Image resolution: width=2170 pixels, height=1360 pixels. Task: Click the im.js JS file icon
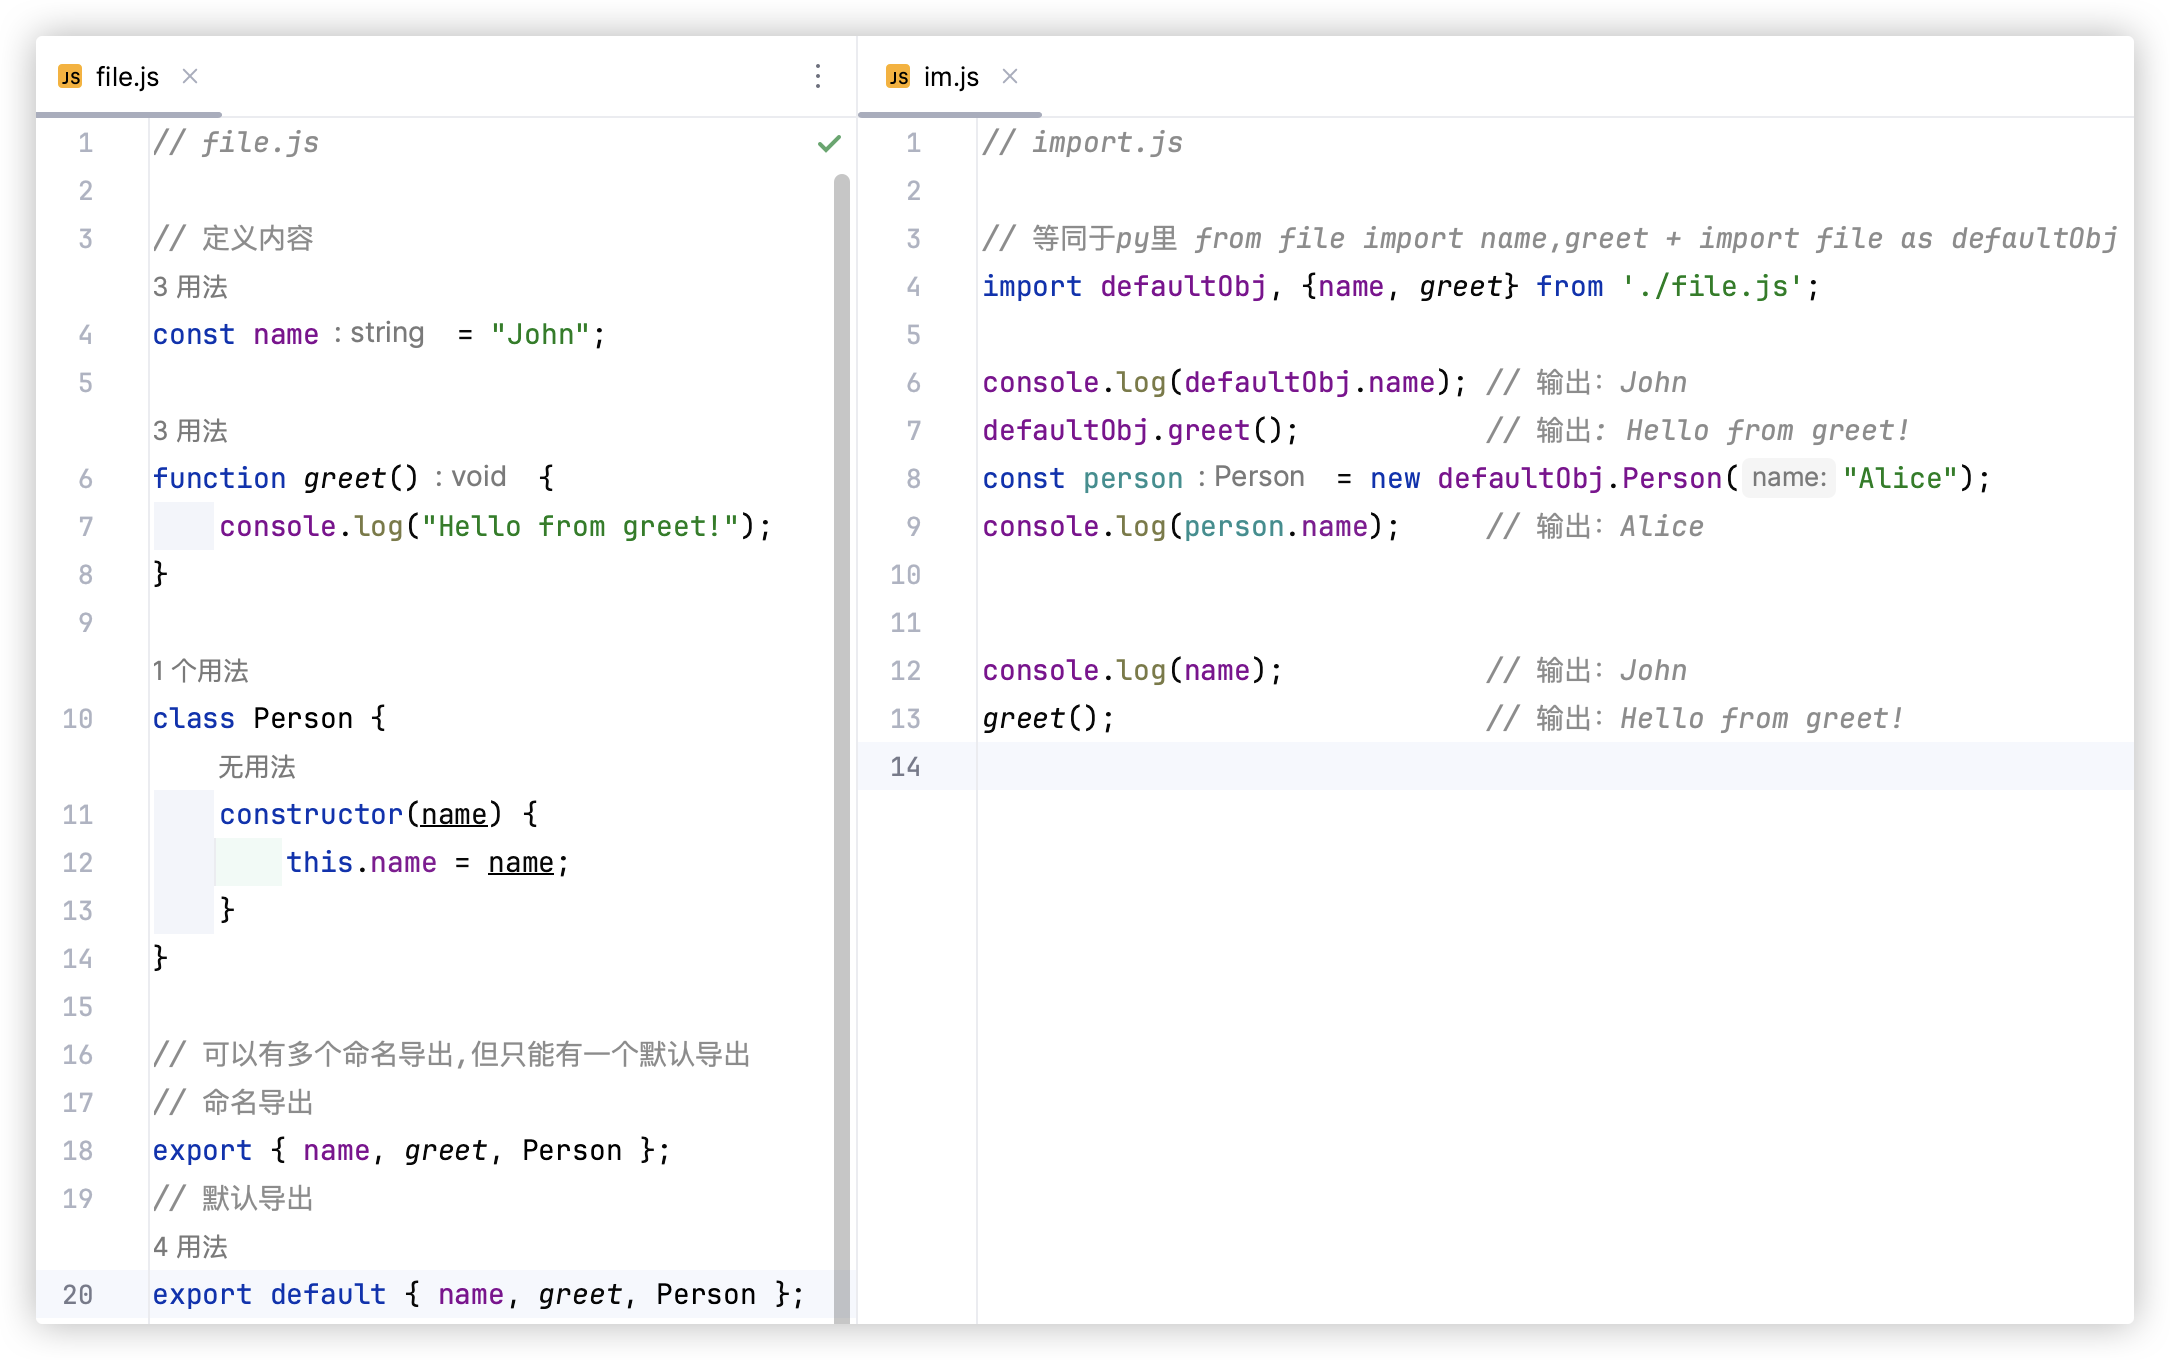[x=898, y=77]
